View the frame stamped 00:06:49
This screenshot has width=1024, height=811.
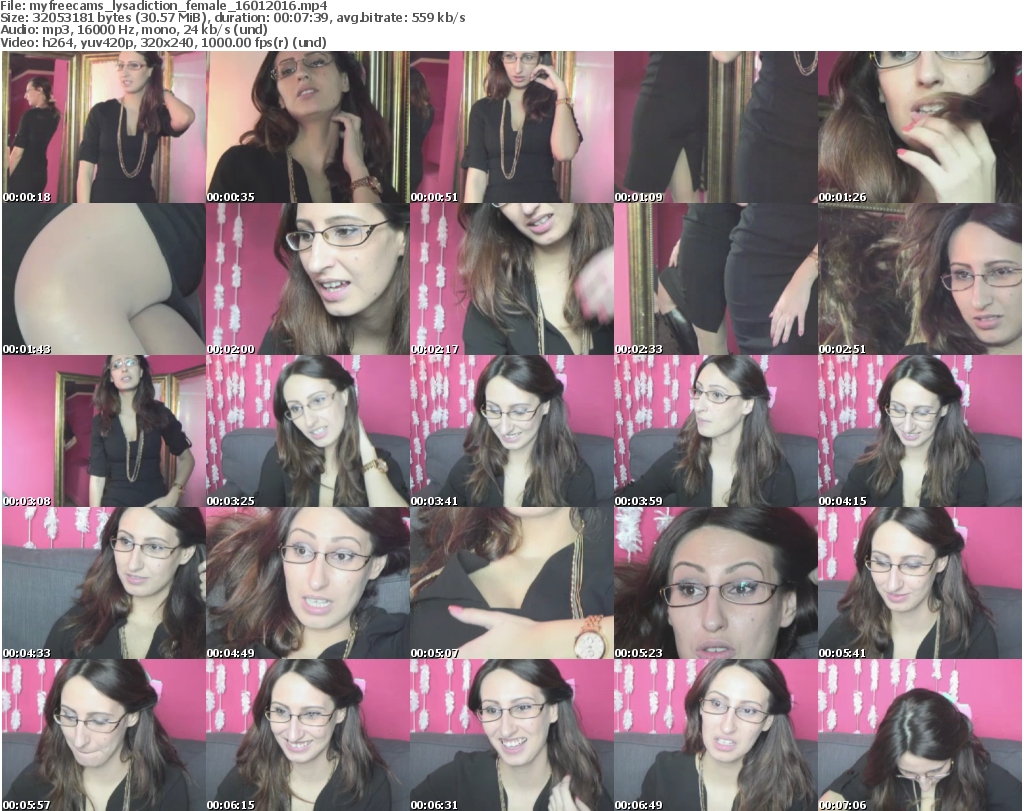point(716,735)
